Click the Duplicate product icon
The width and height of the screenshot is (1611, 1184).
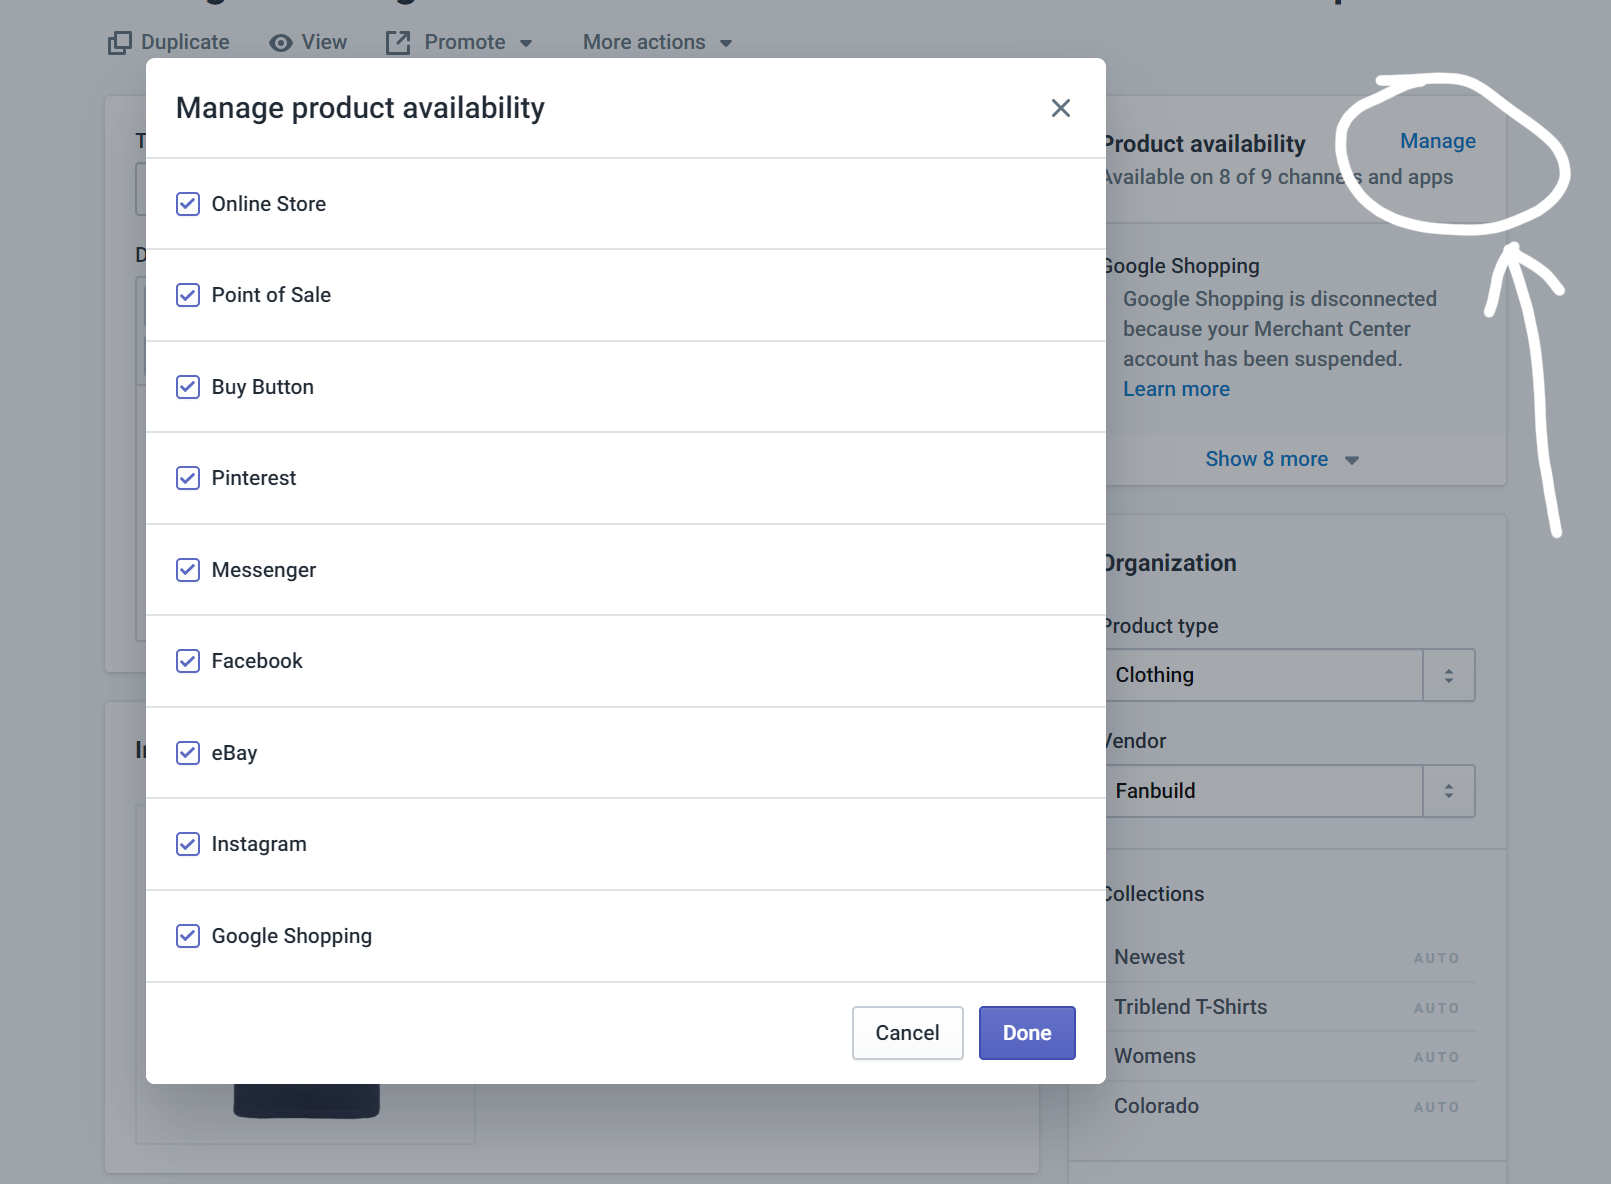(x=120, y=43)
